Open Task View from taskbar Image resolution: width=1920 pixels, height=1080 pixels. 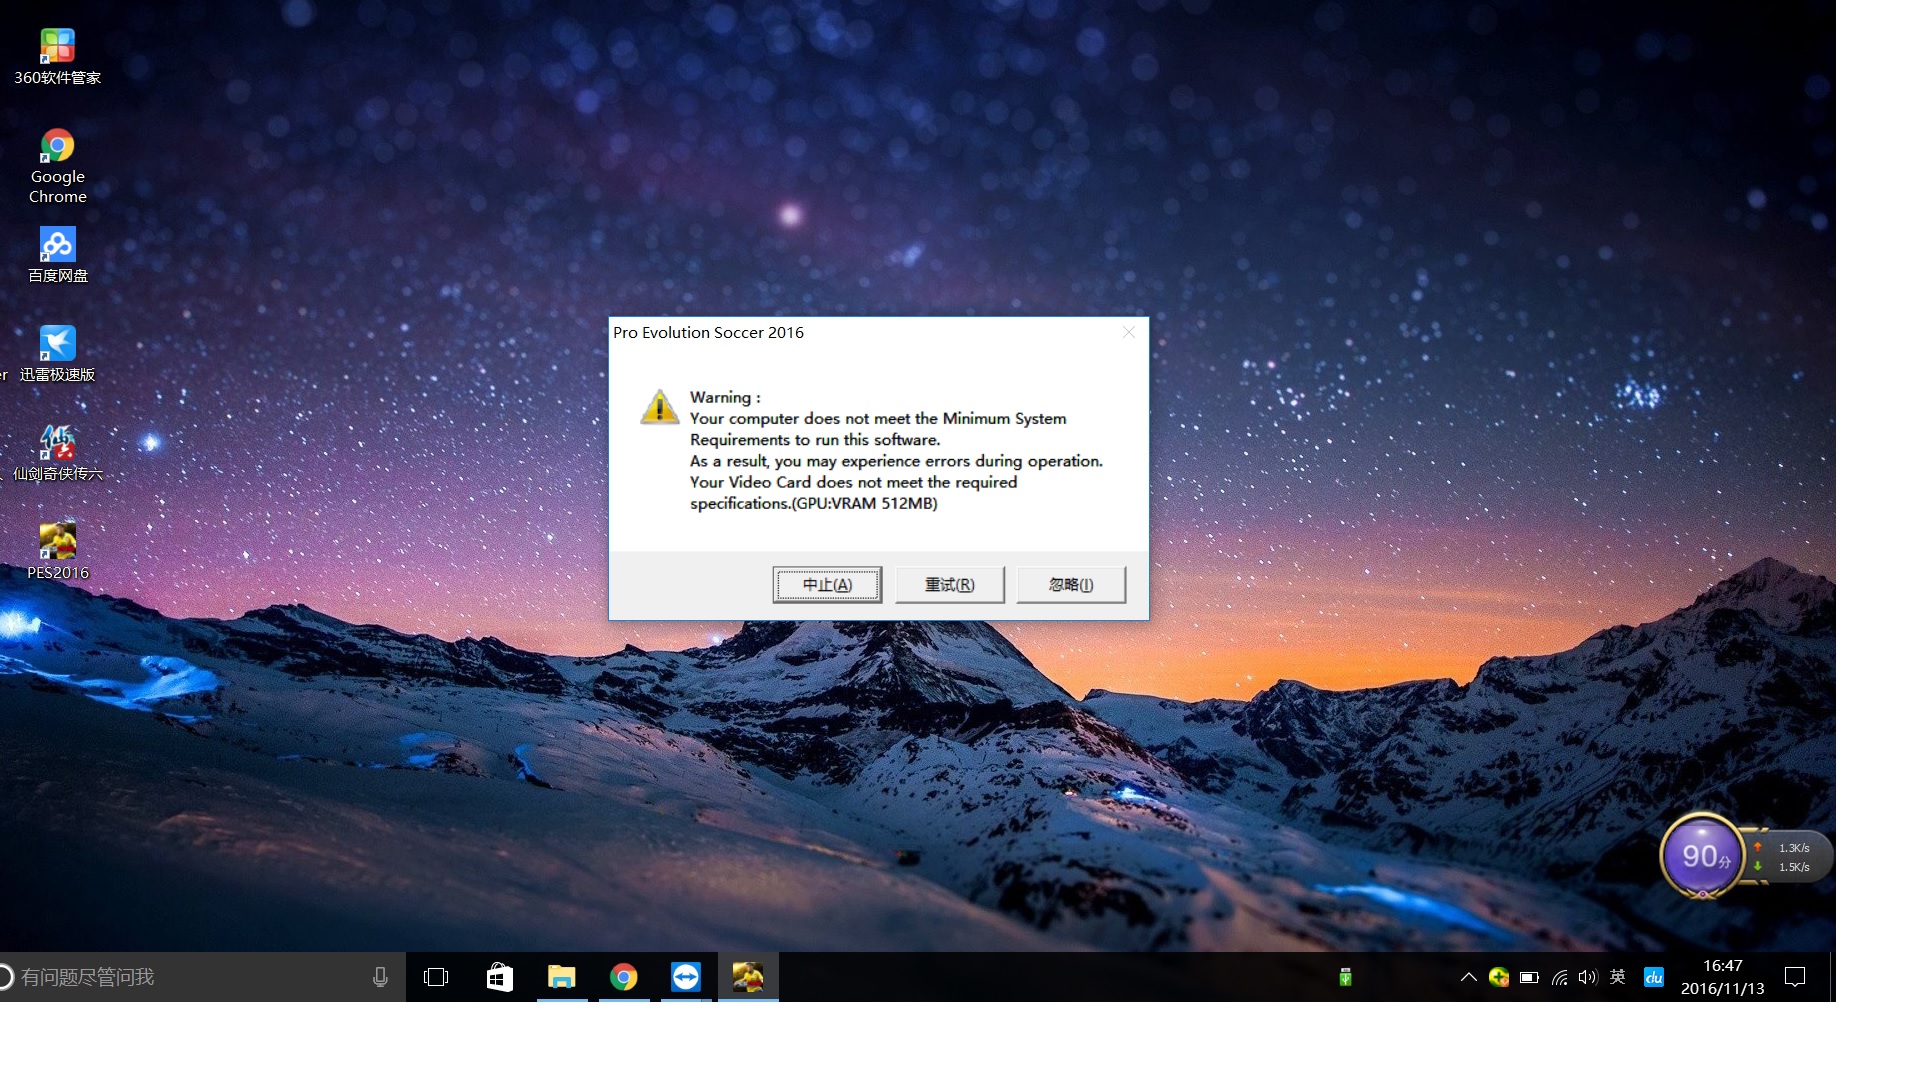tap(436, 977)
